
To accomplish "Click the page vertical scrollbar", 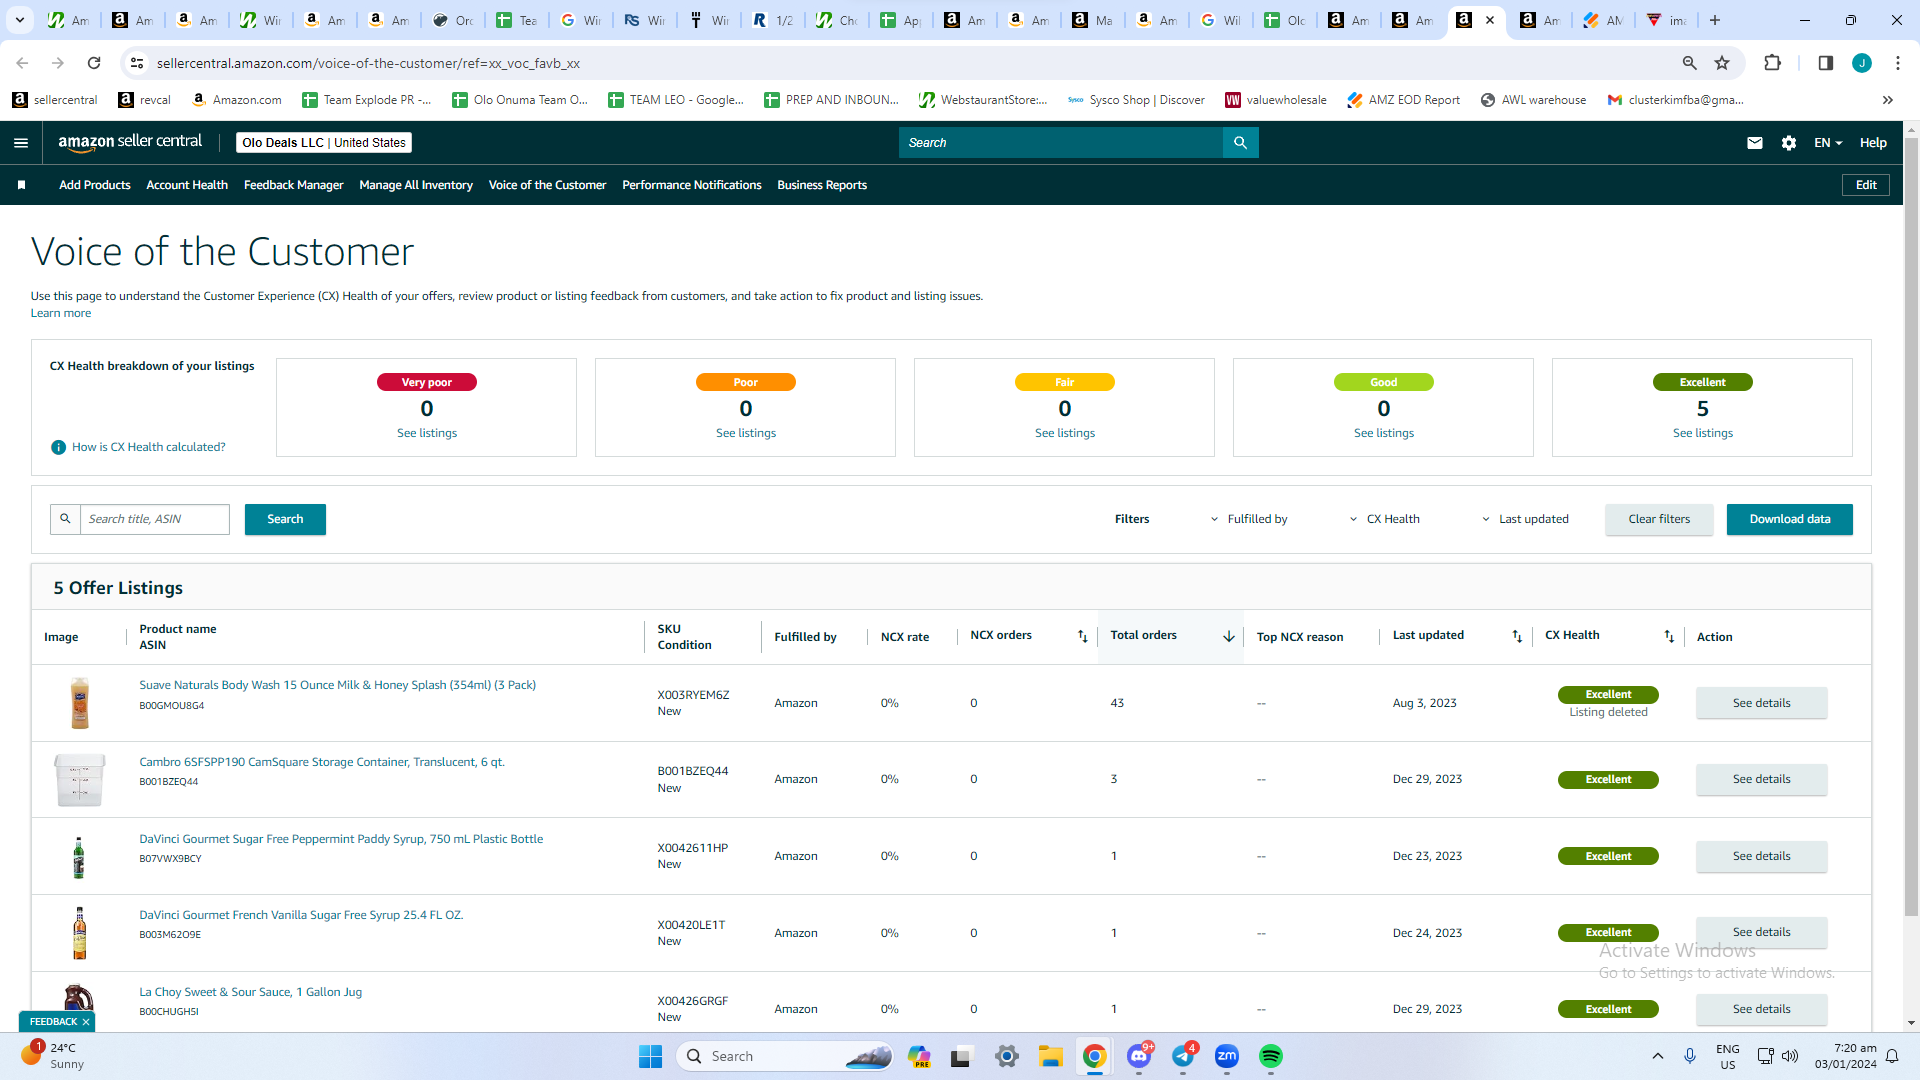I will click(x=1911, y=528).
